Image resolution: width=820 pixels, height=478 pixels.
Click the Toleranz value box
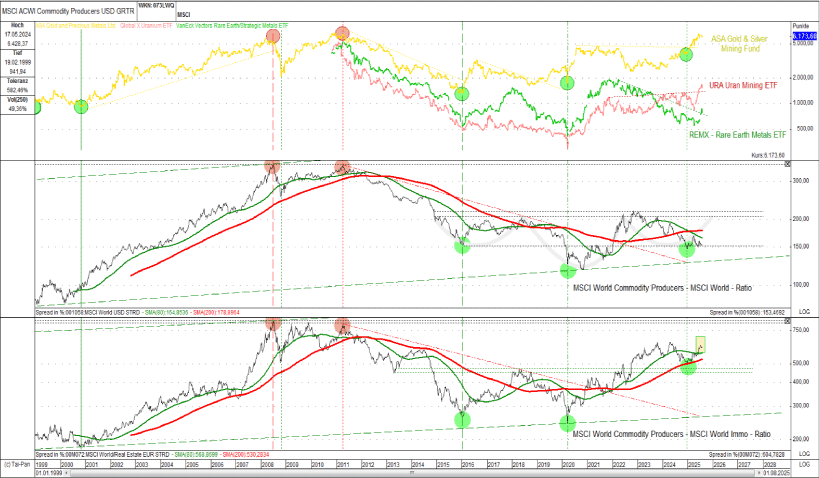click(17, 91)
